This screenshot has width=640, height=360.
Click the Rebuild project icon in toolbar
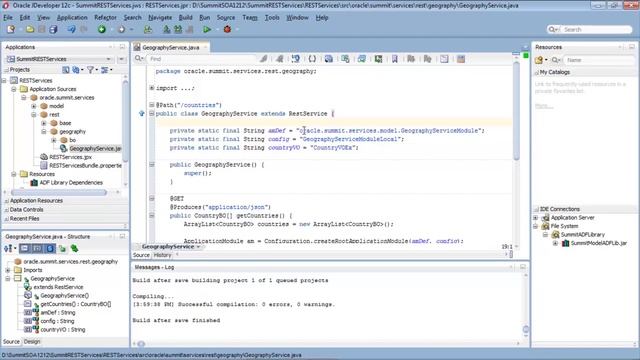pos(178,29)
